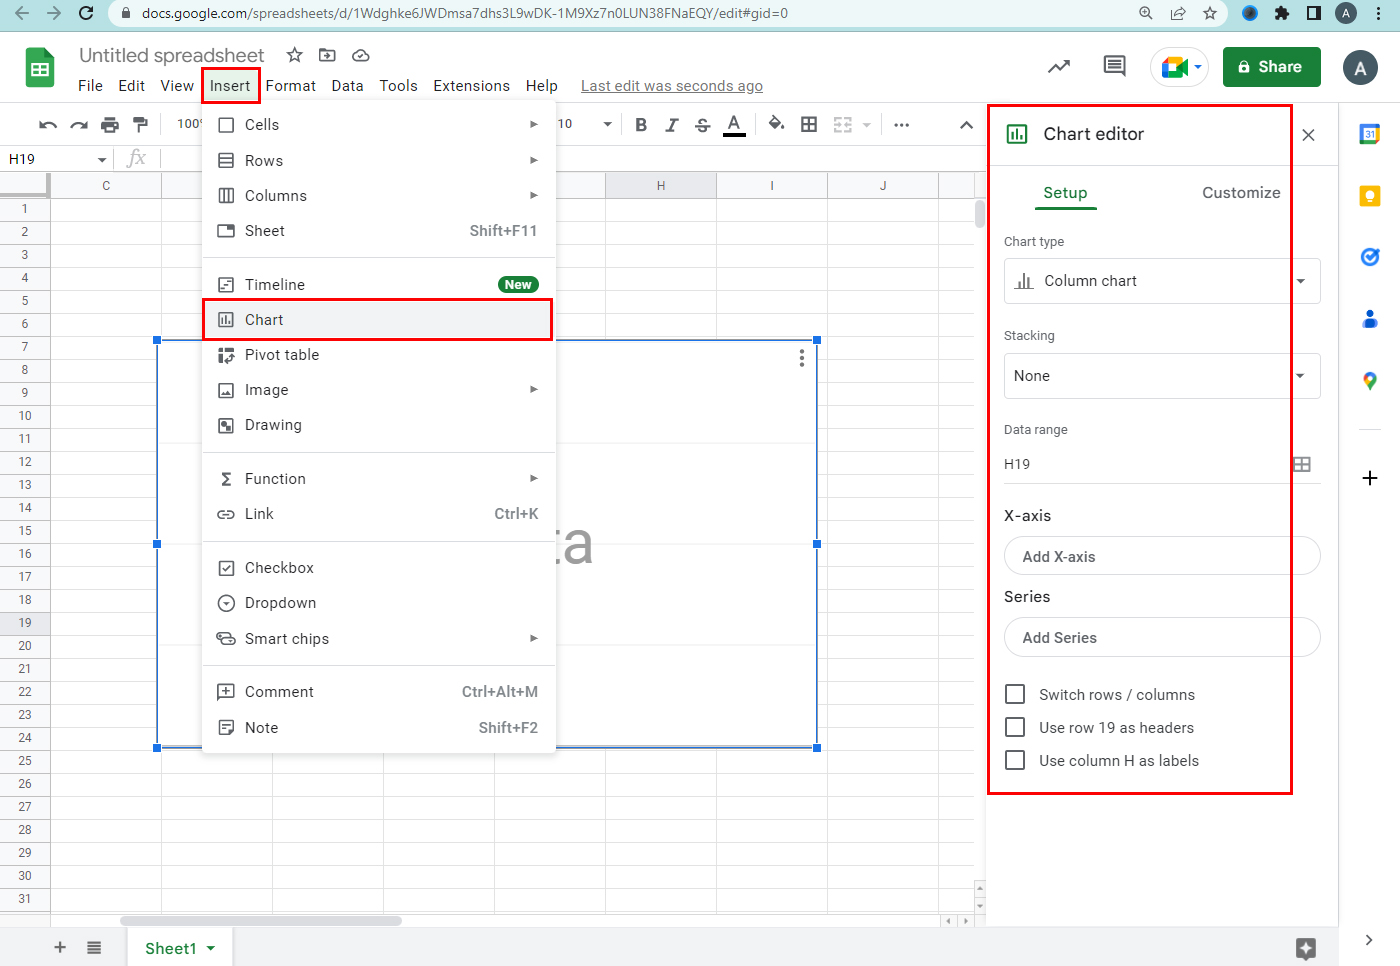Click the green Share button
The height and width of the screenshot is (966, 1400).
1271,67
